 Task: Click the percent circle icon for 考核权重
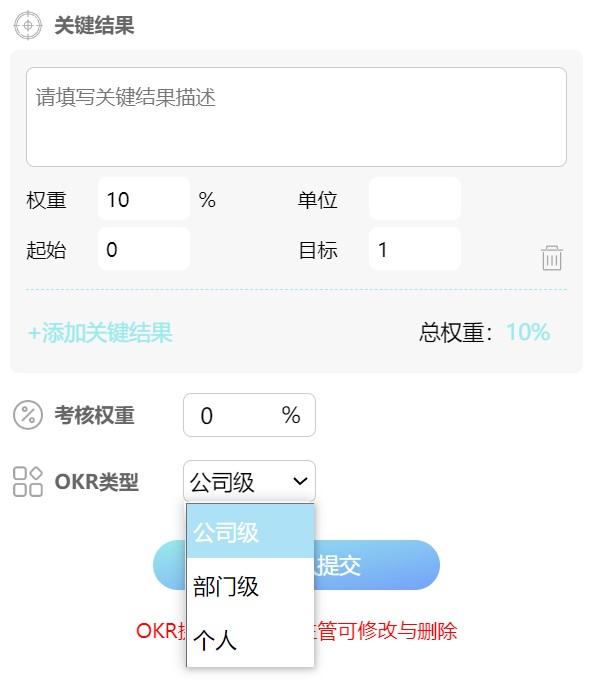coord(28,415)
